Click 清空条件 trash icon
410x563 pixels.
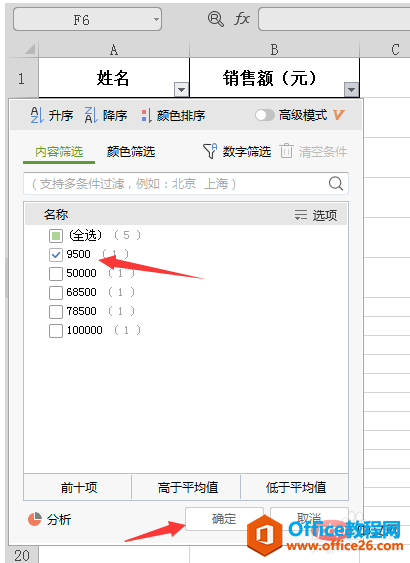point(286,151)
